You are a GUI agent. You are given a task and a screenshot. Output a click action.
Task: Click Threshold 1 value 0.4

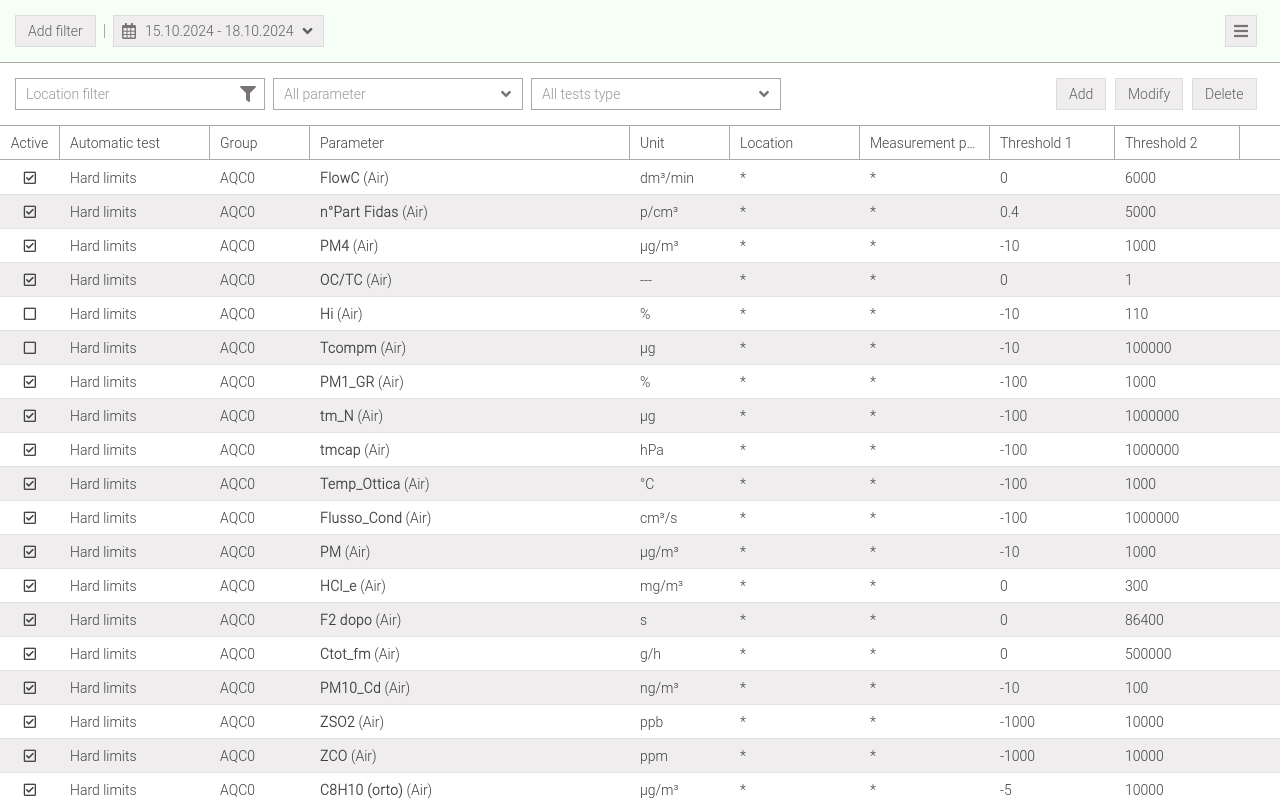pyautogui.click(x=1009, y=212)
